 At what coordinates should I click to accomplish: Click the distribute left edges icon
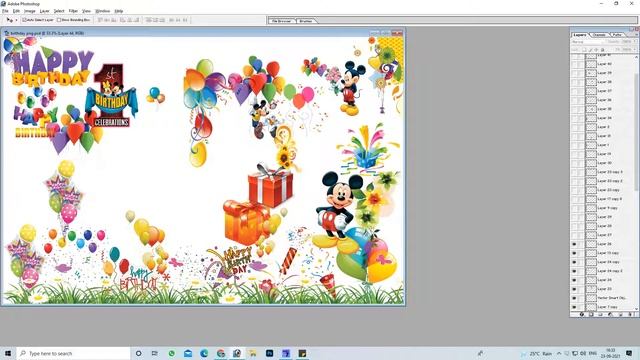(171, 20)
